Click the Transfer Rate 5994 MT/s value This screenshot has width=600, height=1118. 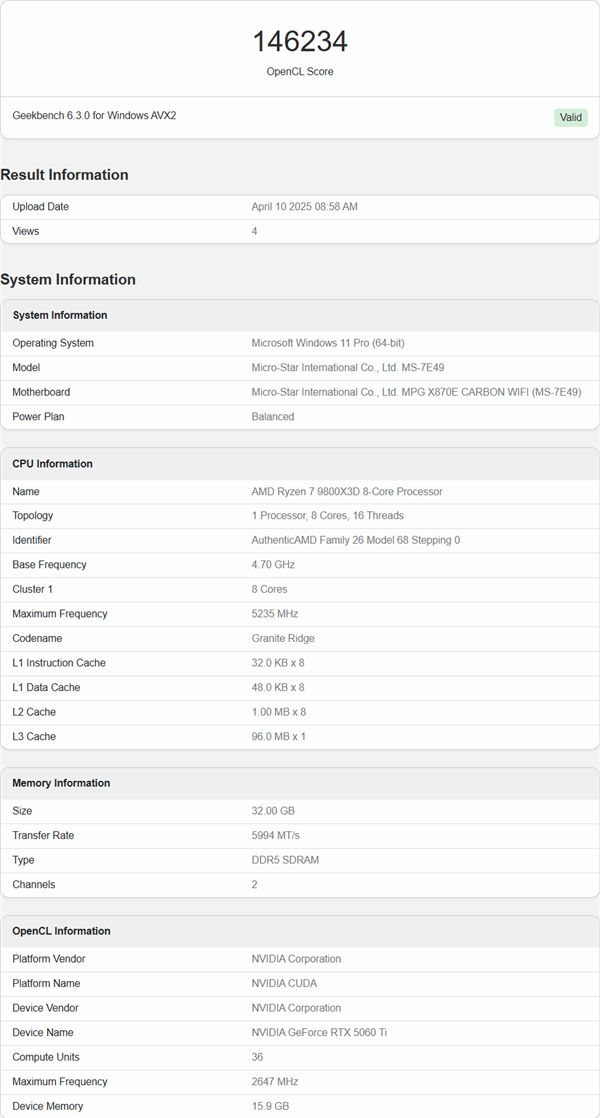(275, 835)
